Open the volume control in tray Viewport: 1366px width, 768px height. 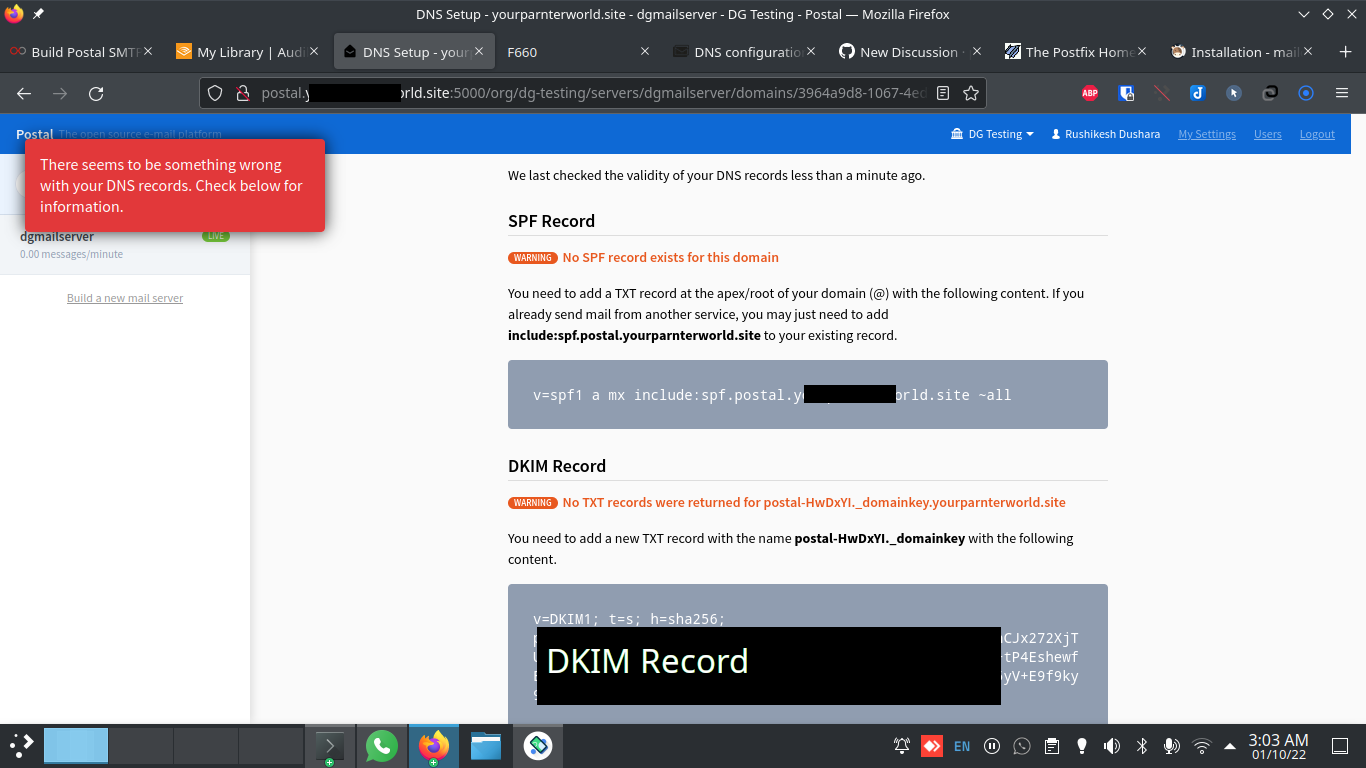tap(1111, 746)
